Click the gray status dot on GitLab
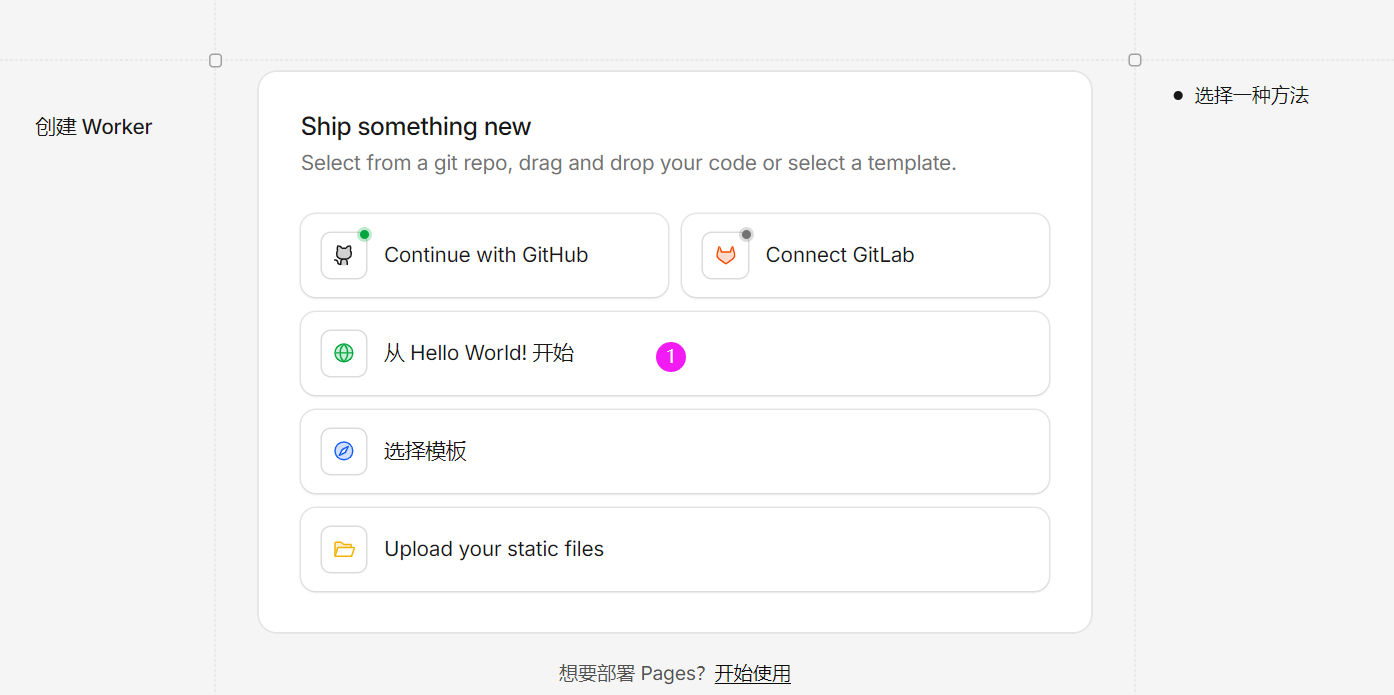This screenshot has height=695, width=1394. coord(746,234)
